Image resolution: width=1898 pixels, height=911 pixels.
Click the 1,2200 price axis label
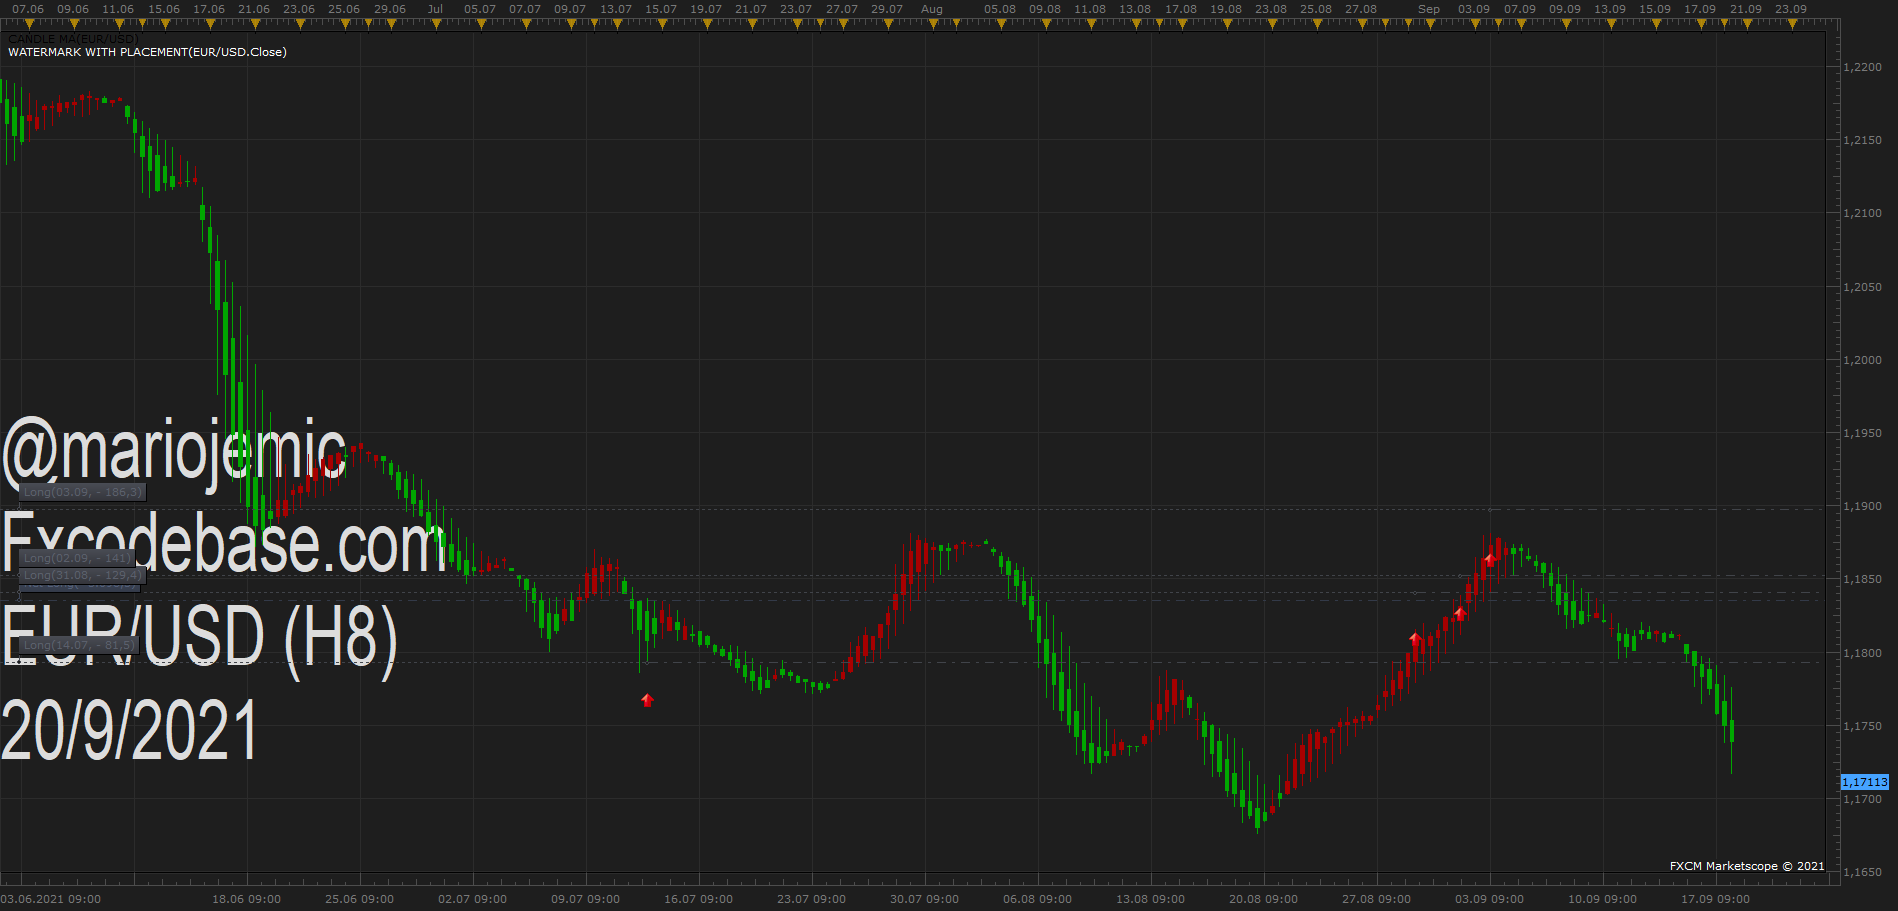click(1863, 67)
